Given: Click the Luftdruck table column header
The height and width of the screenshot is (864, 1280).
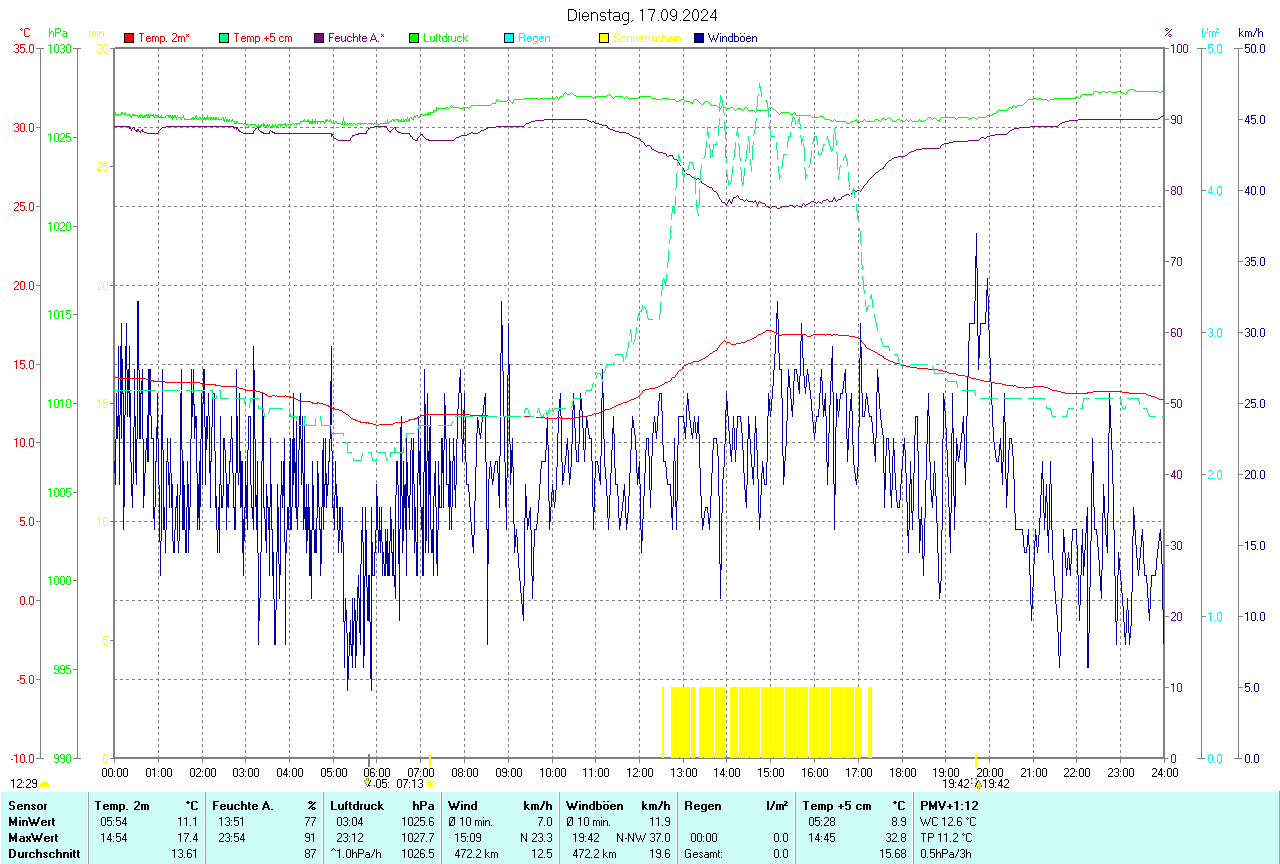Looking at the screenshot, I should [357, 806].
